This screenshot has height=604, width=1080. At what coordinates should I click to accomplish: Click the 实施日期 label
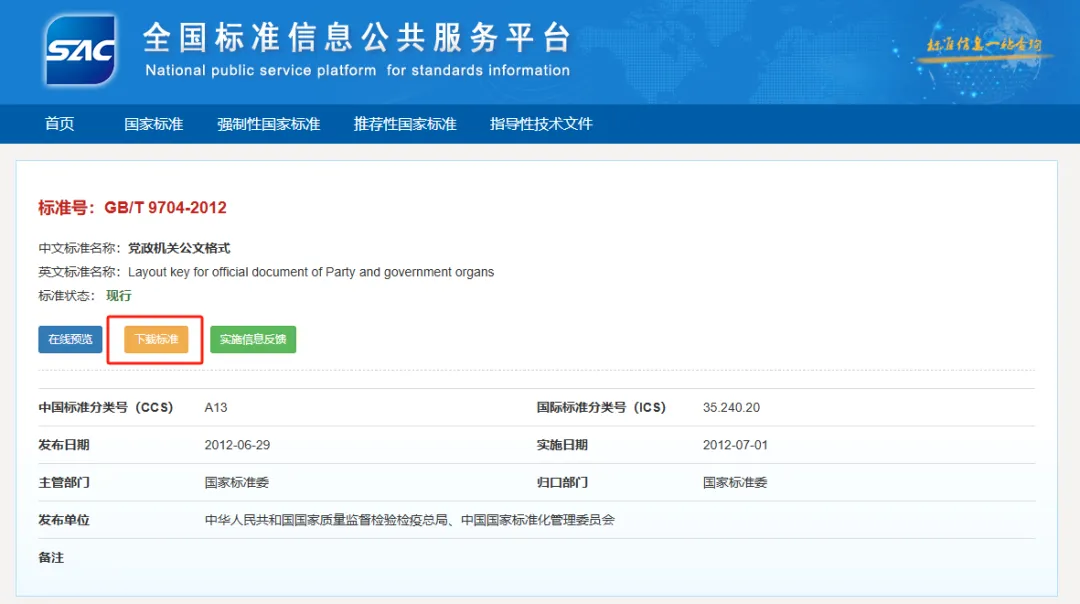click(x=562, y=445)
